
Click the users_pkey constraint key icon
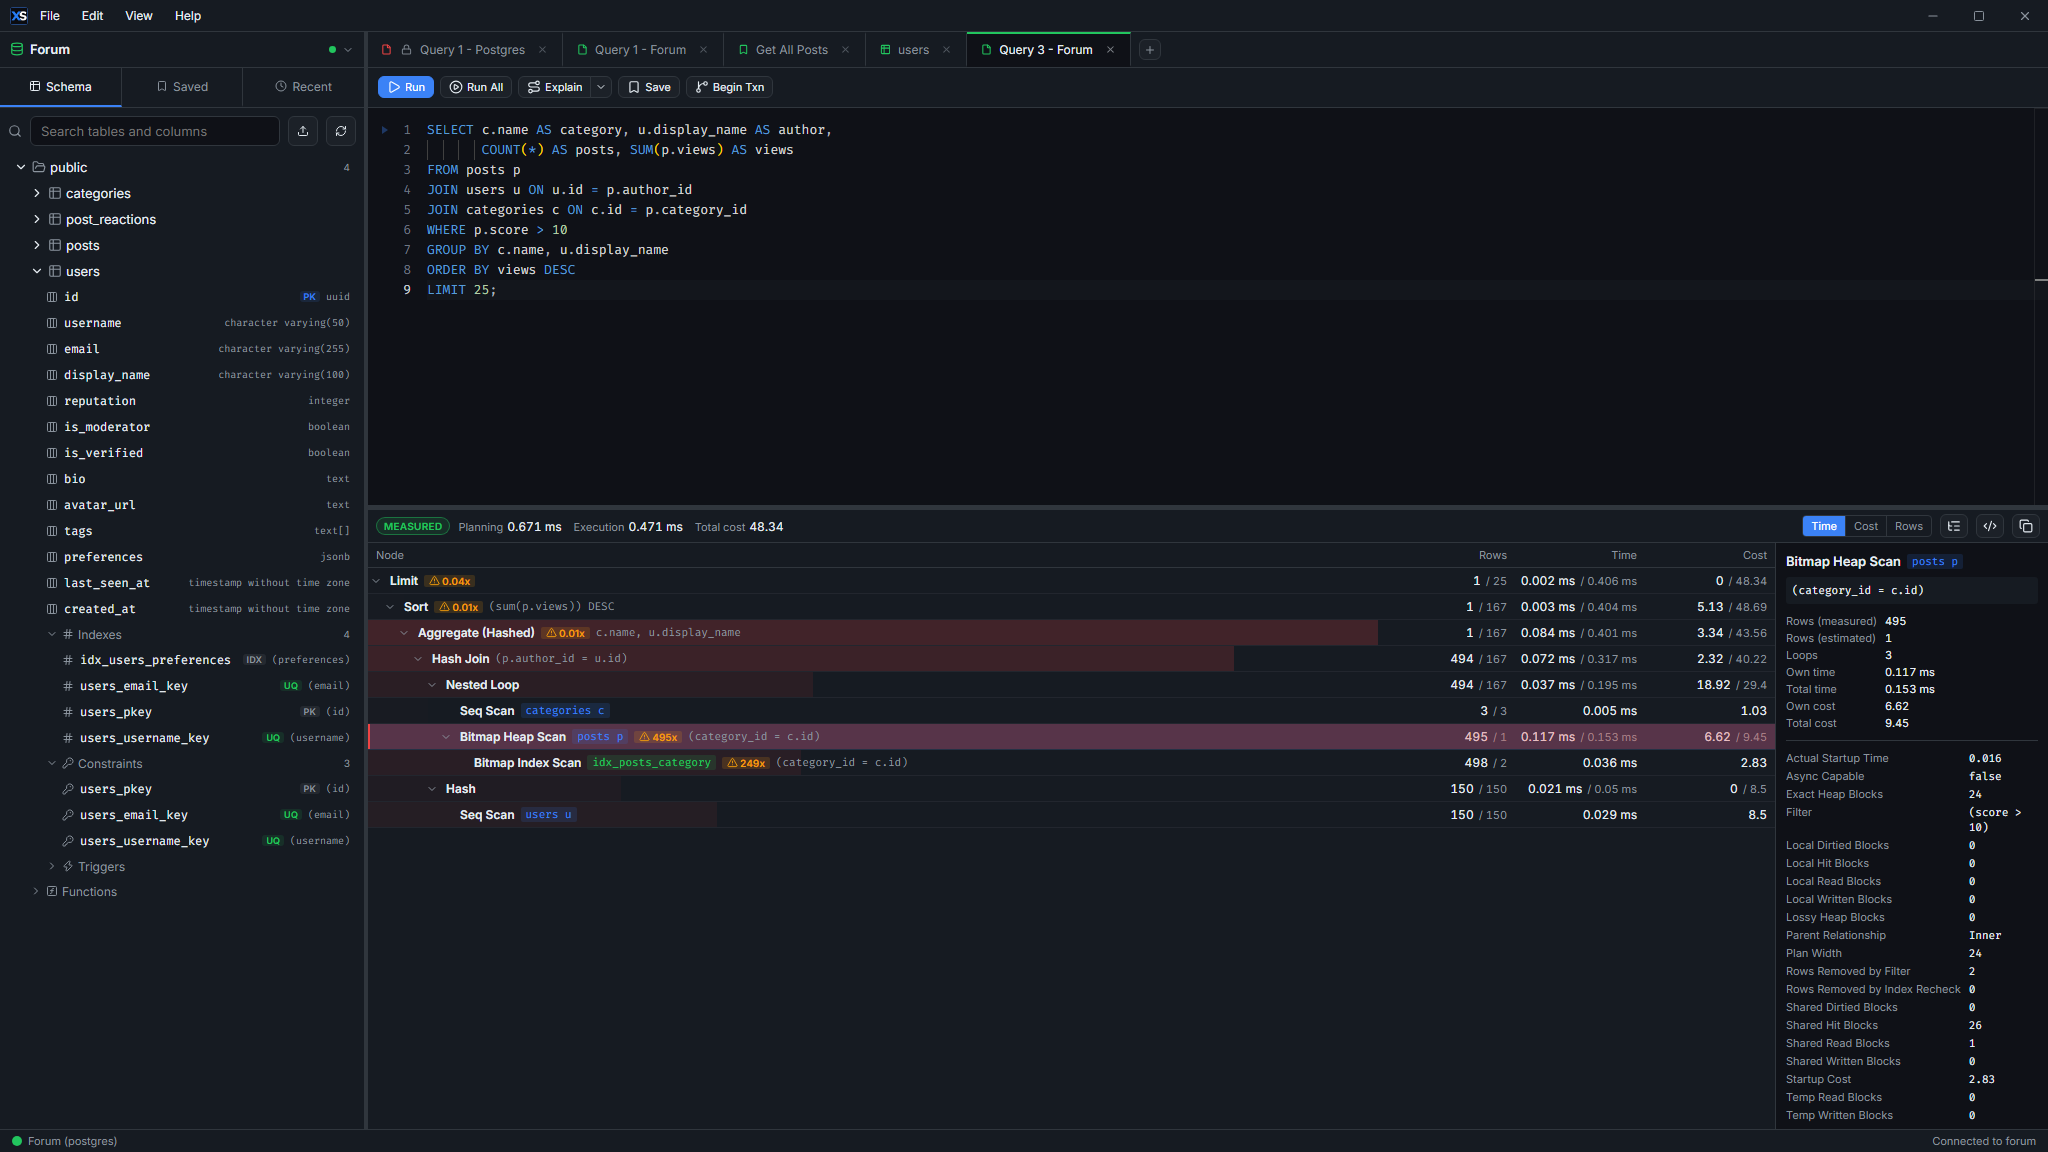68,789
